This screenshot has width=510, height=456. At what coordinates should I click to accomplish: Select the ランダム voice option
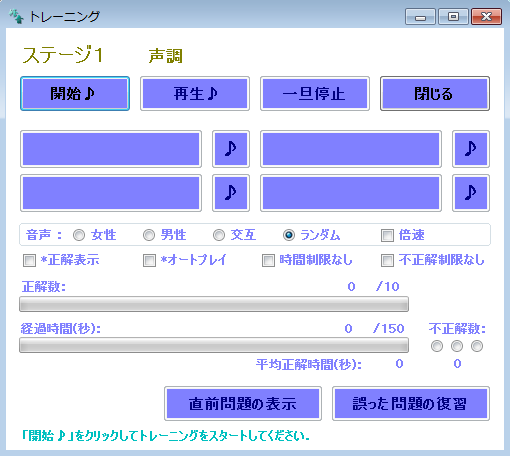coord(289,235)
